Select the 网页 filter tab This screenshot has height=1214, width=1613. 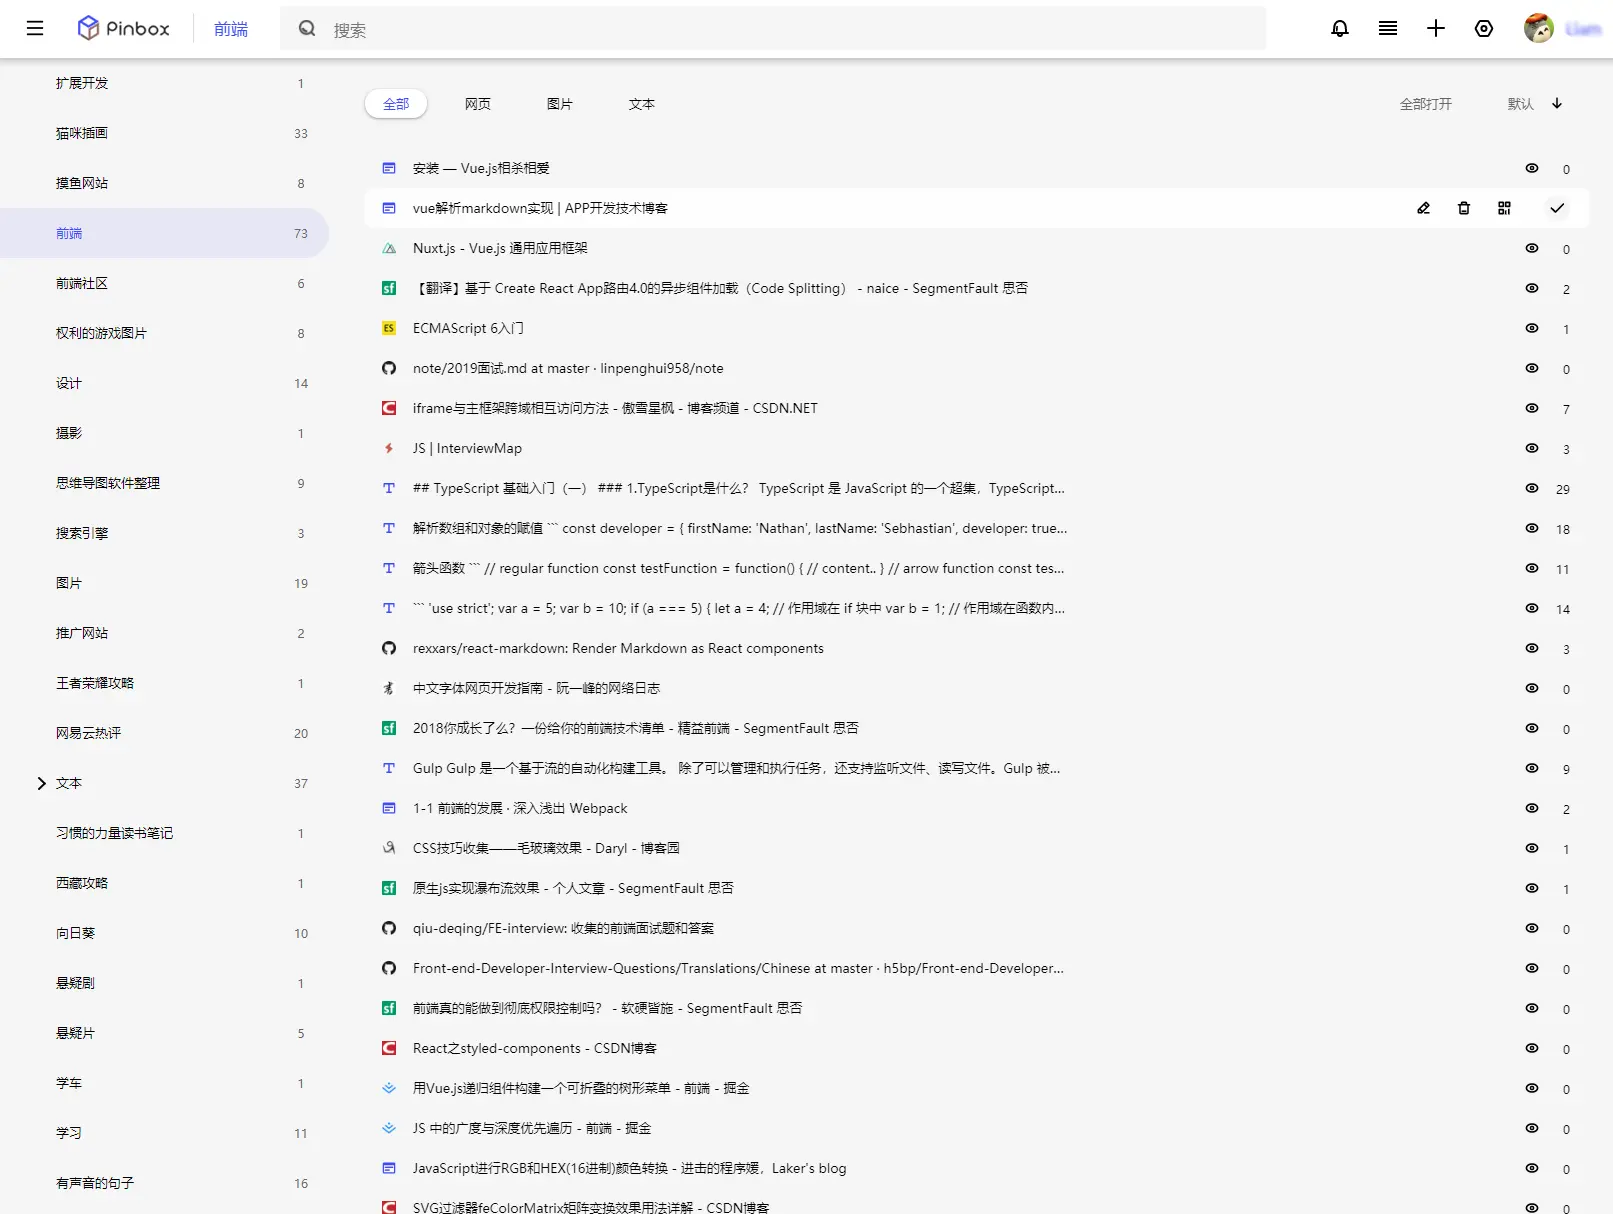[x=478, y=104]
